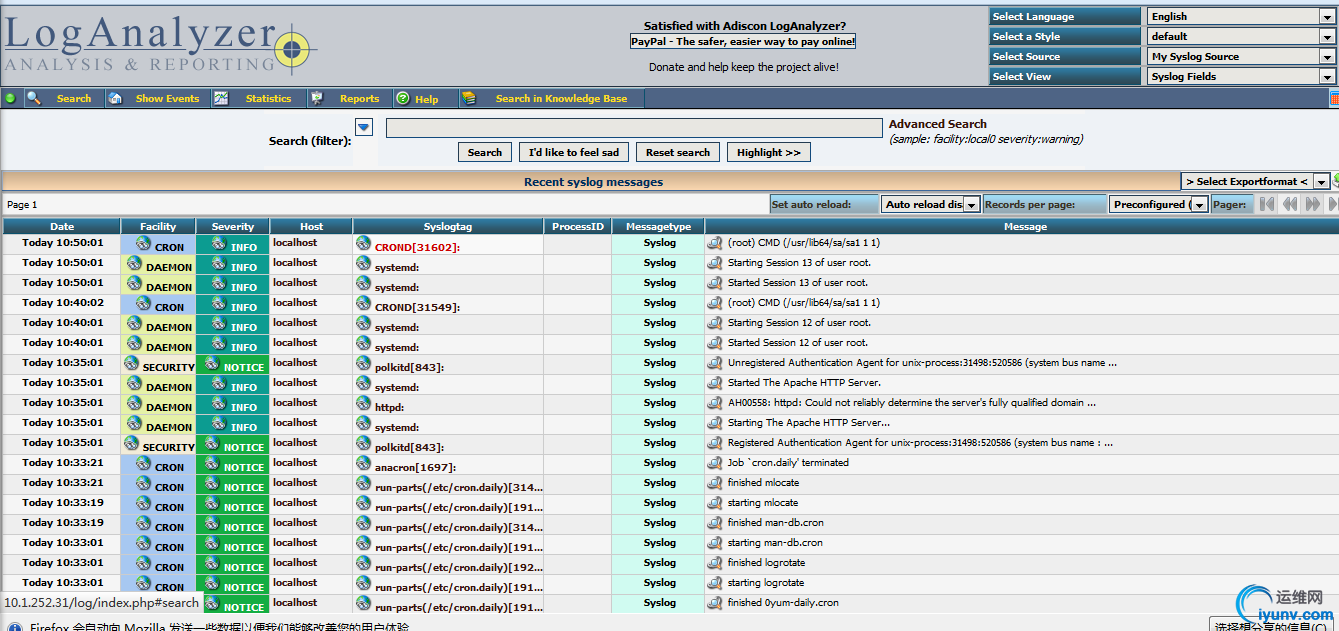Click the Reset search button
The height and width of the screenshot is (631, 1339).
678,152
